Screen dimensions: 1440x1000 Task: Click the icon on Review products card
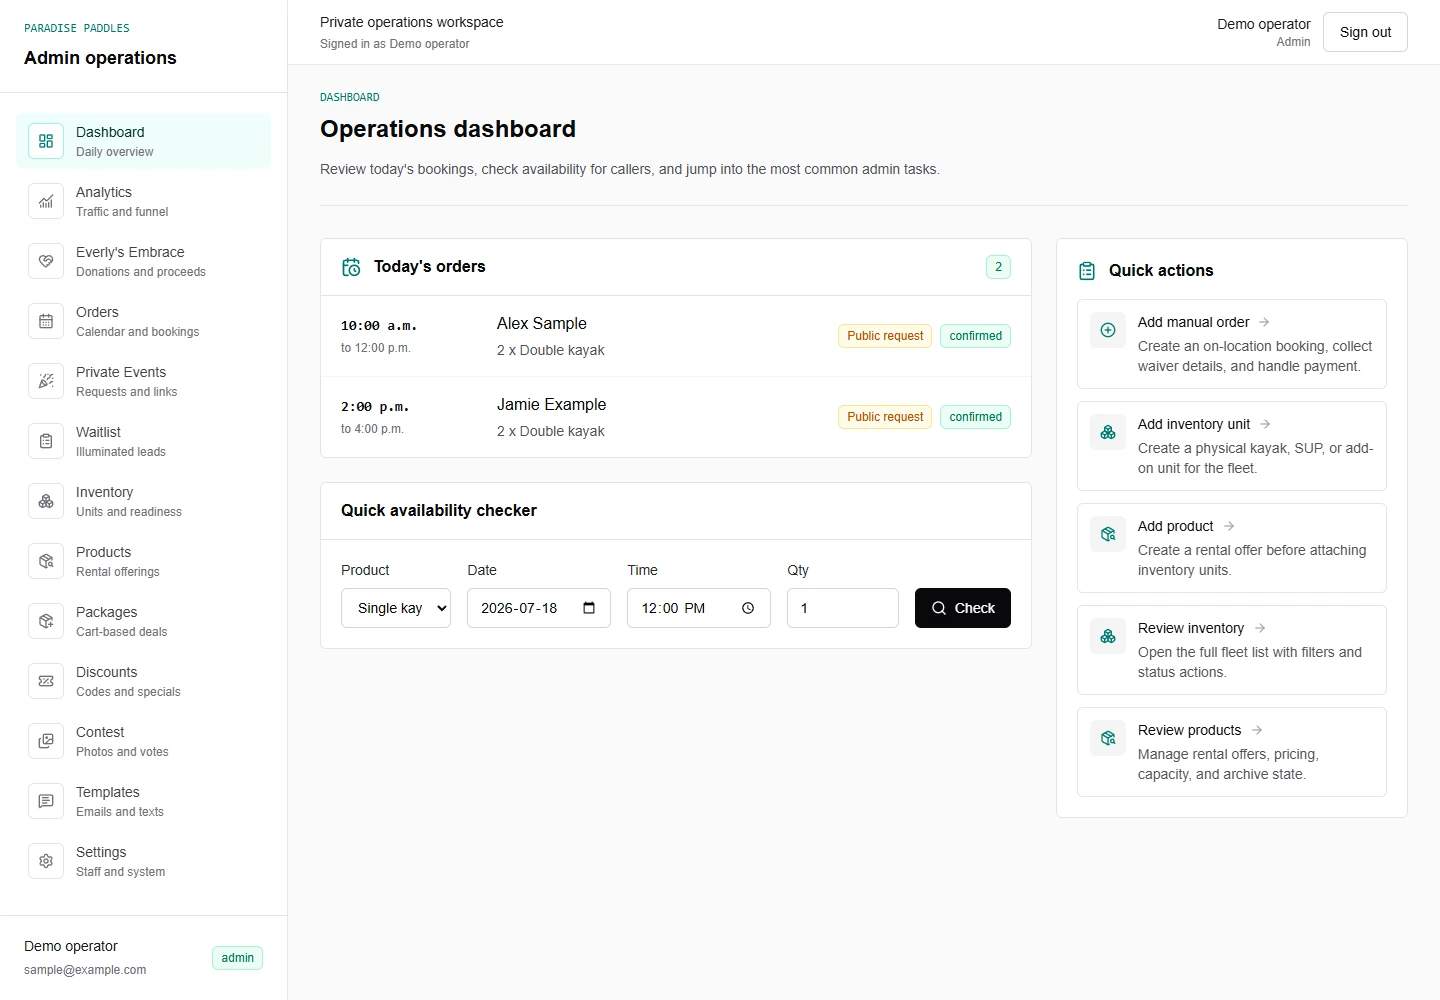click(x=1108, y=738)
